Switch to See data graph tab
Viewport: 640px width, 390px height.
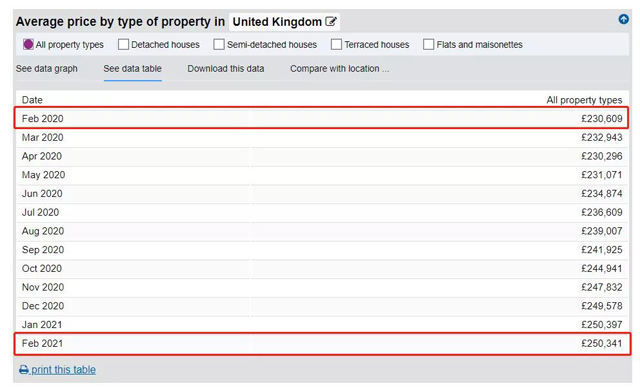(x=47, y=69)
